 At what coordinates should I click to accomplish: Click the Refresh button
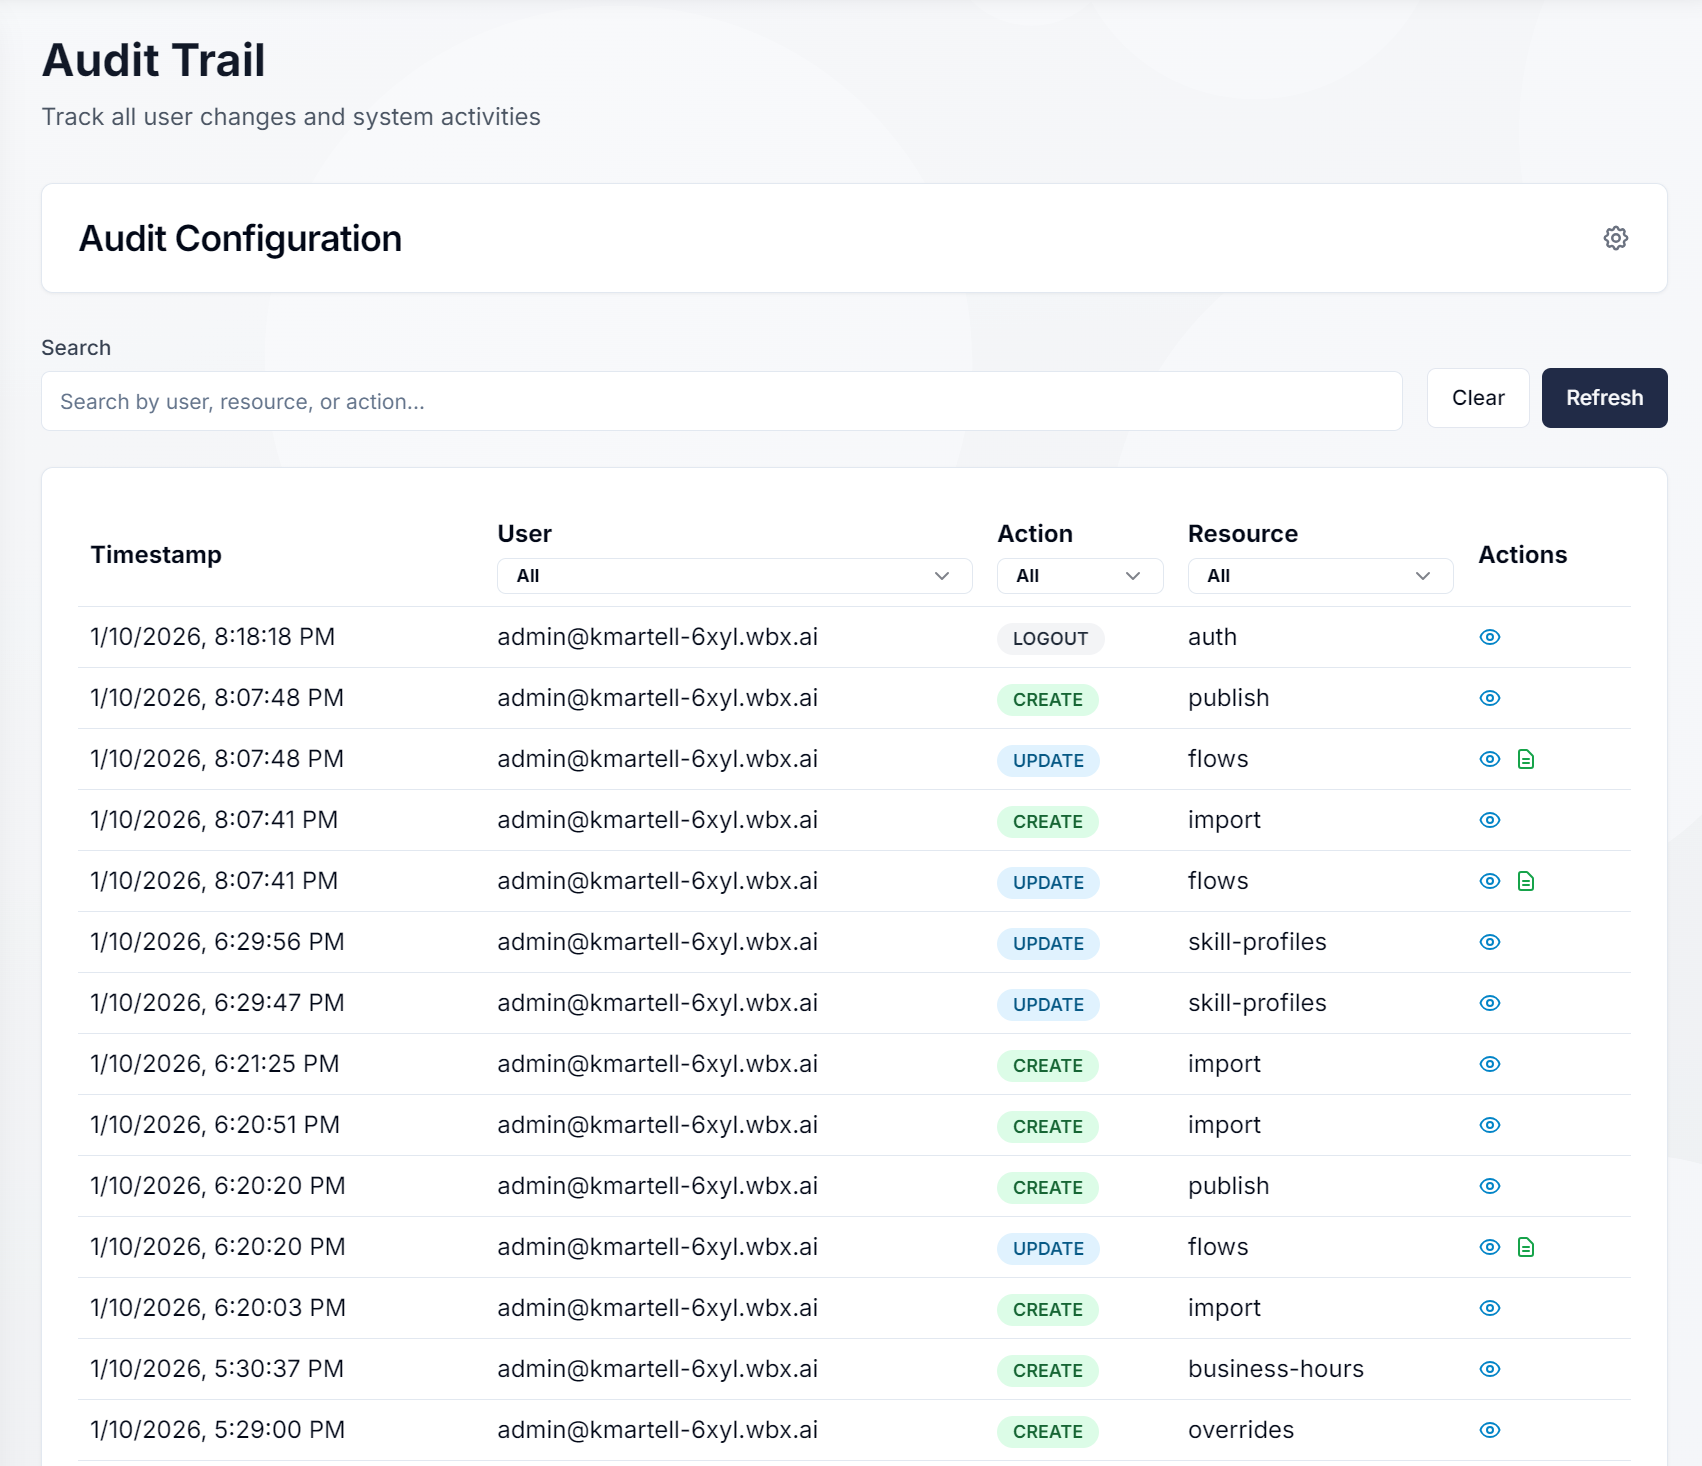[1604, 397]
